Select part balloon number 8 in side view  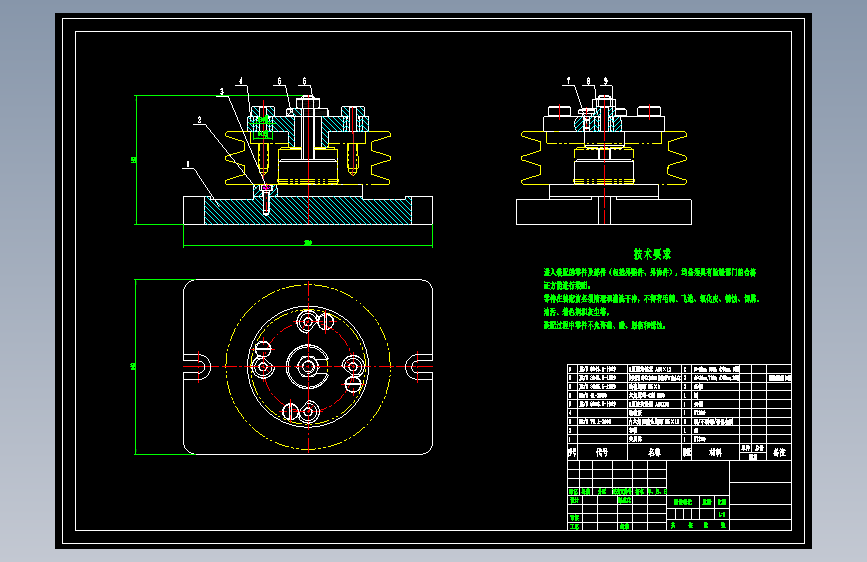click(x=588, y=81)
